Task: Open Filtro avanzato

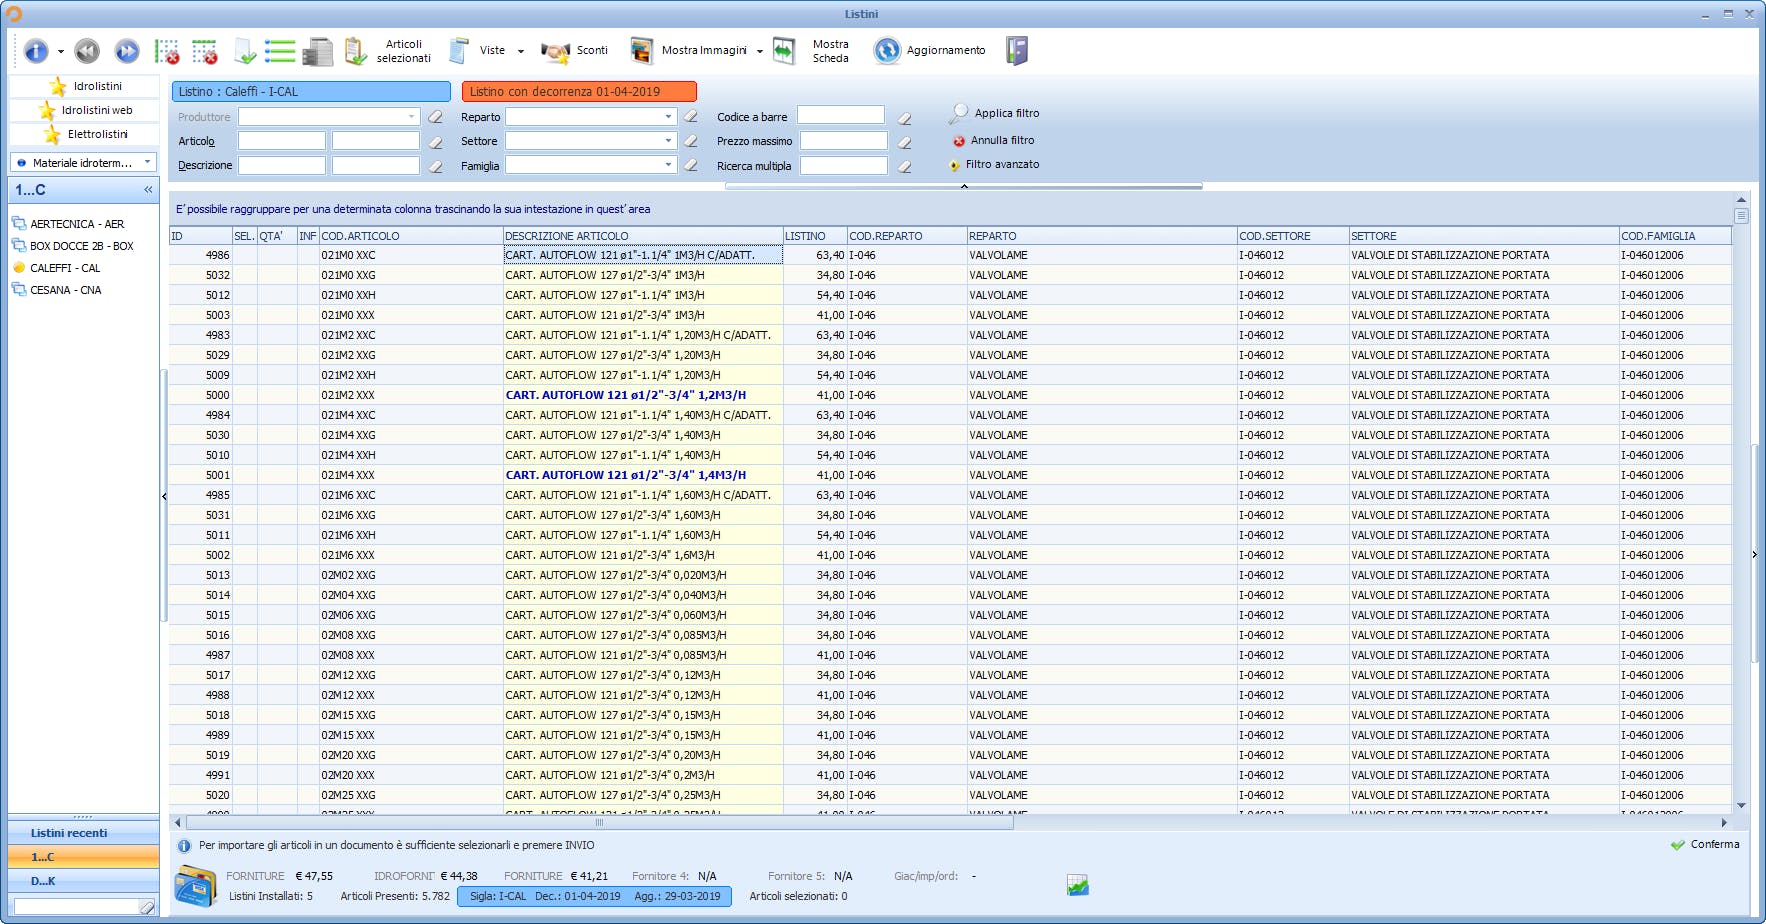Action: click(x=994, y=165)
